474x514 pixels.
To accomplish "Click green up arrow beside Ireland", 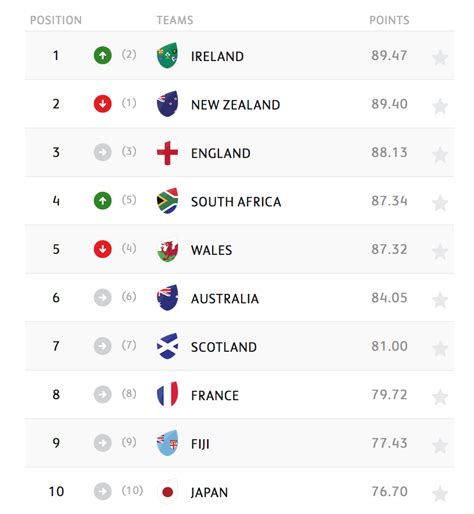I will pyautogui.click(x=103, y=55).
